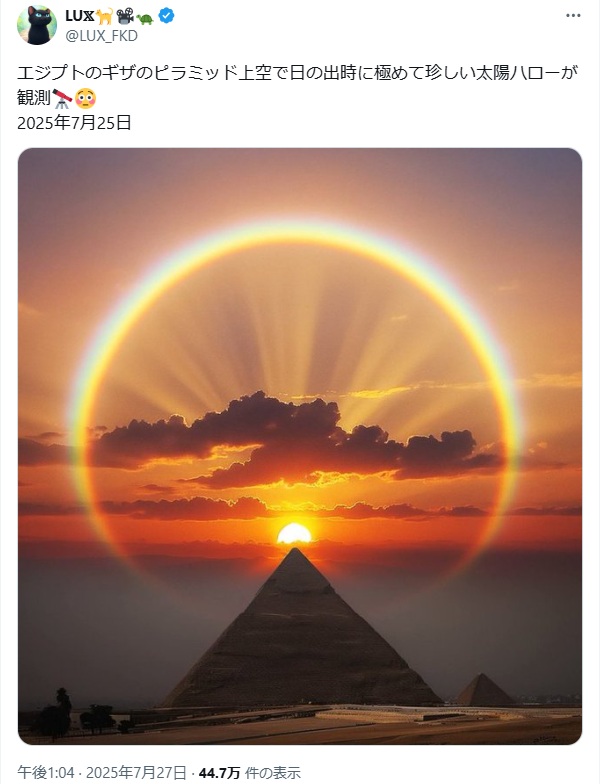Screen dimensions: 600x784
Task: Click the rainbow halo ring in image
Action: (x=294, y=232)
